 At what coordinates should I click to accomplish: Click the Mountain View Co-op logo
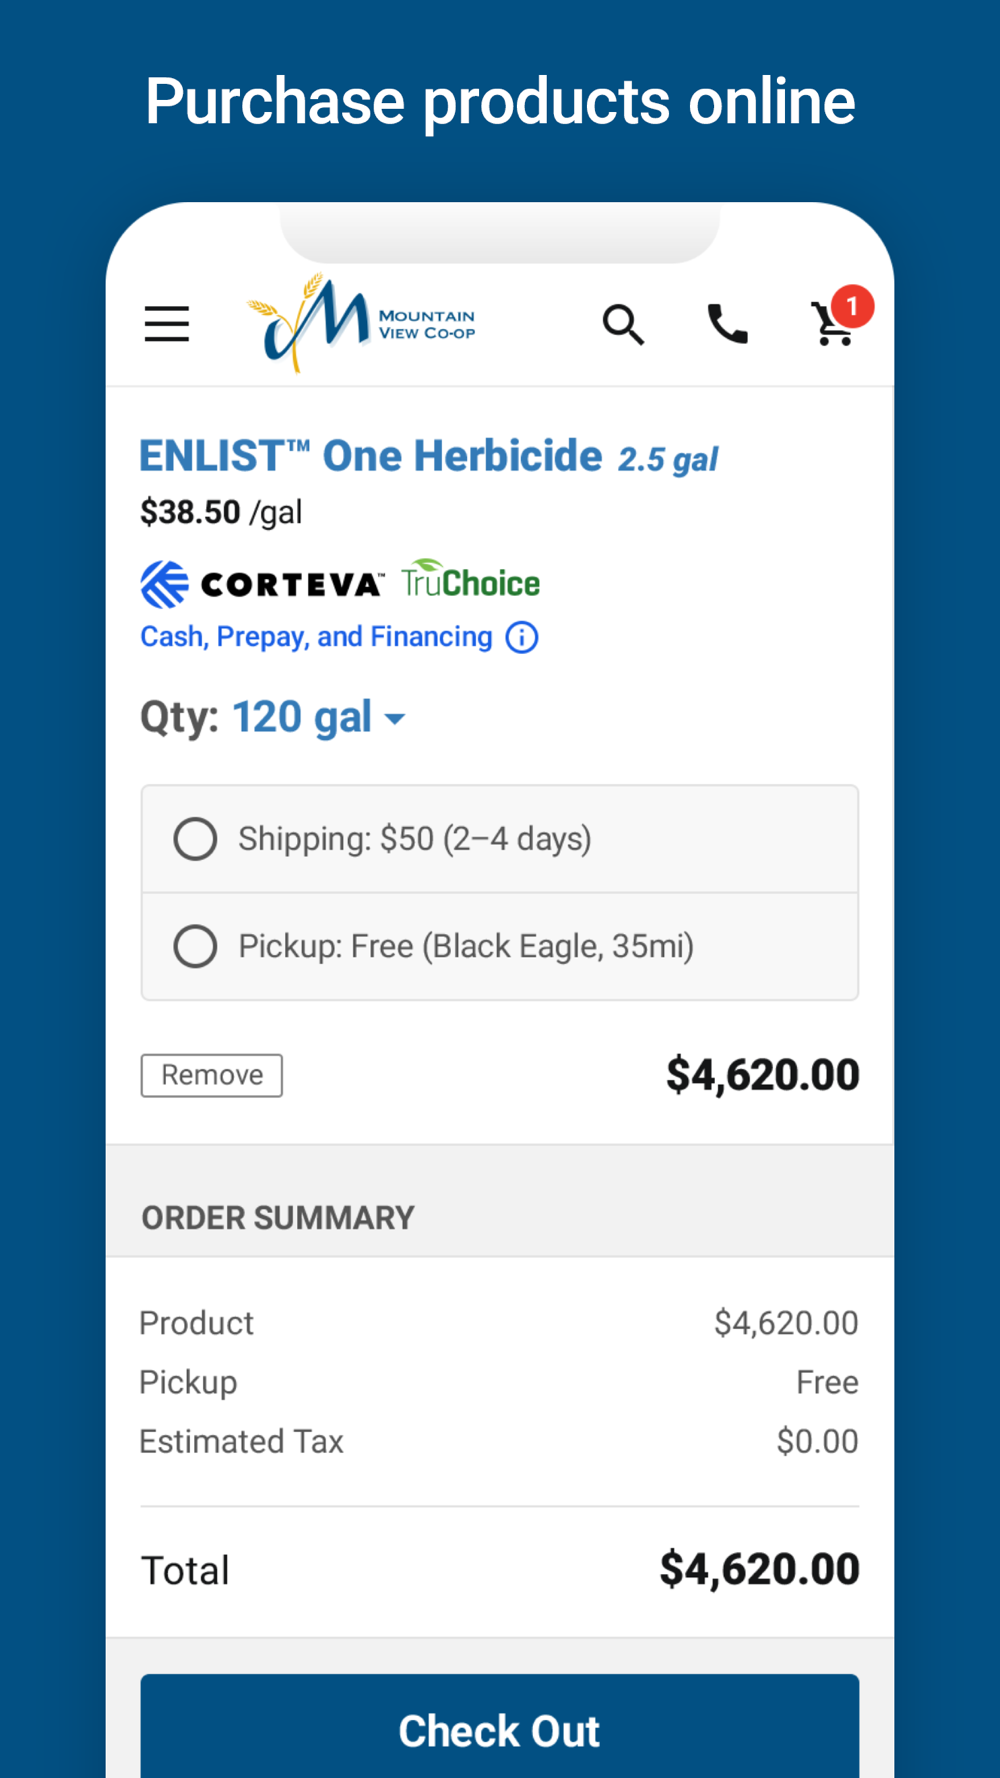tap(361, 322)
